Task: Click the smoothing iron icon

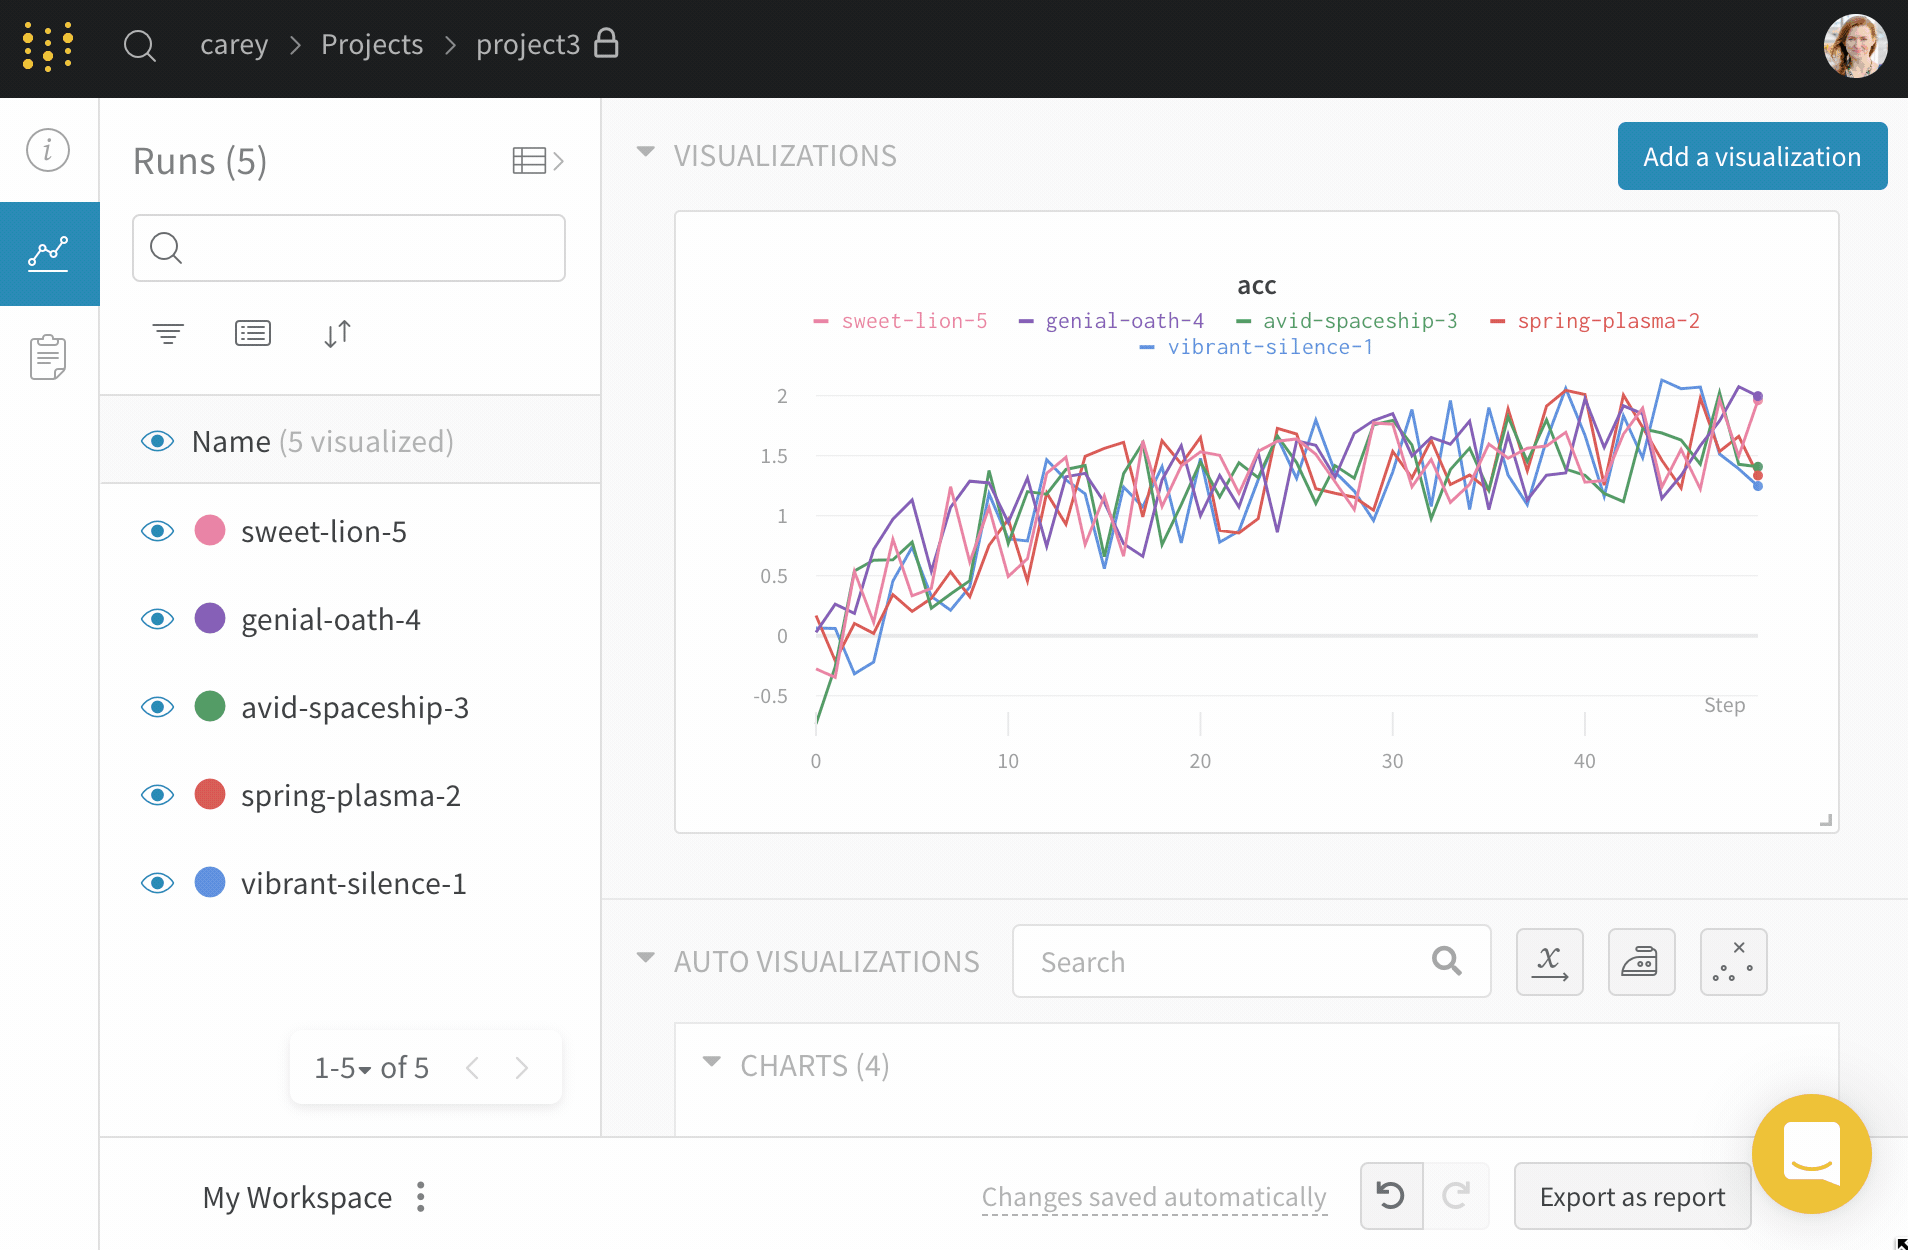Action: click(1641, 962)
